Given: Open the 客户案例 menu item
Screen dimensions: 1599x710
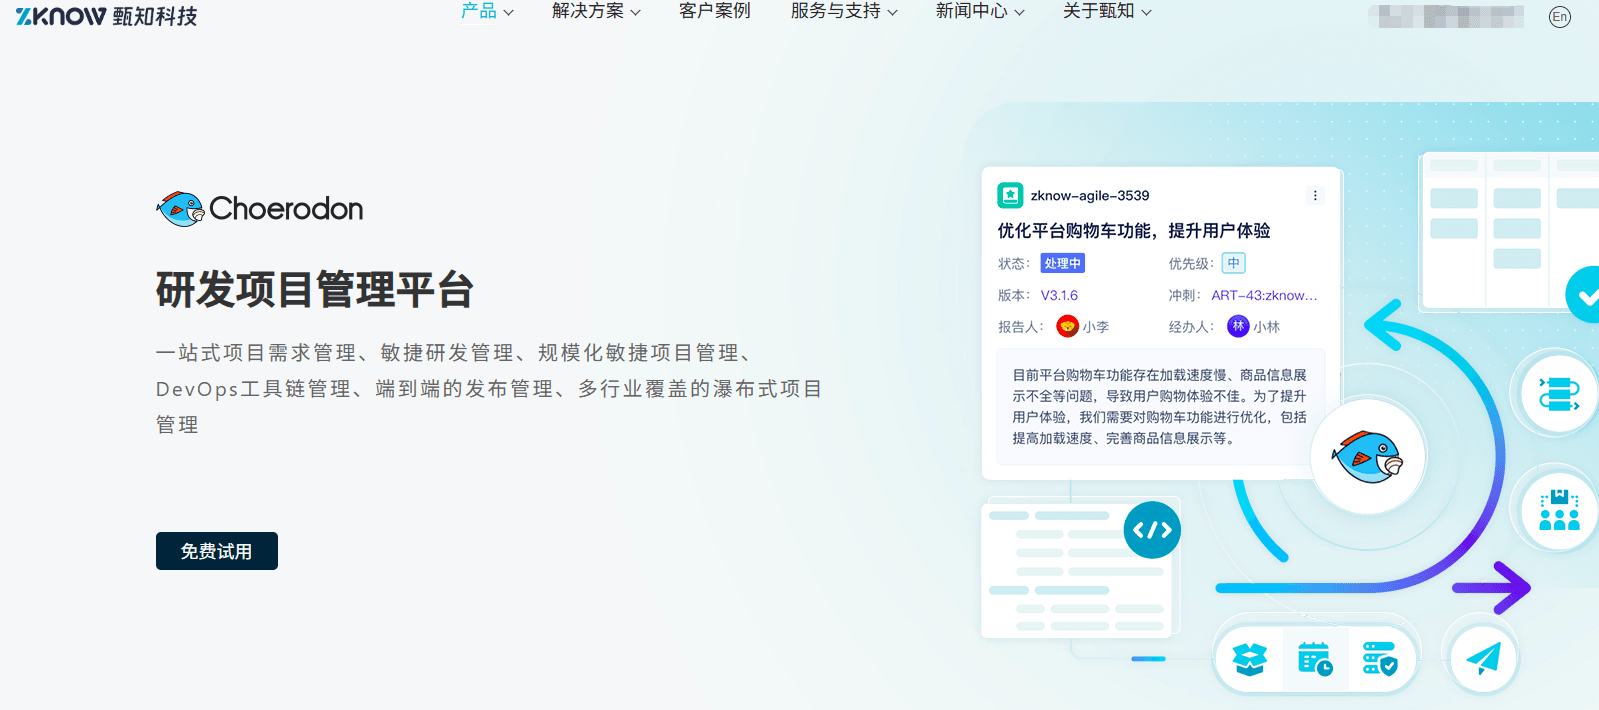Looking at the screenshot, I should point(714,11).
